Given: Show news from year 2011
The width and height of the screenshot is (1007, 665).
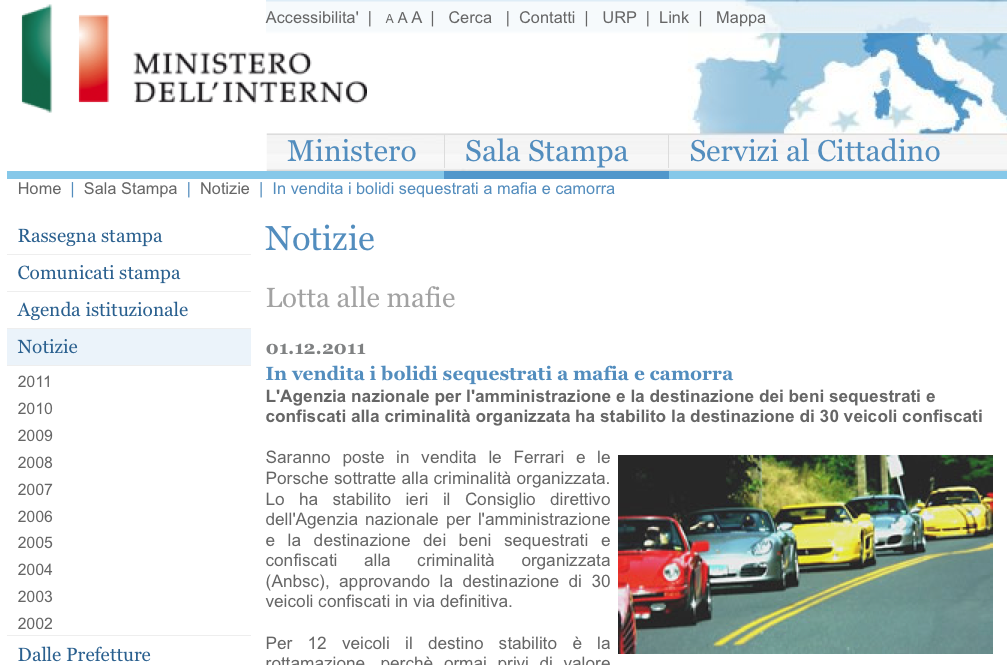Looking at the screenshot, I should [x=34, y=382].
